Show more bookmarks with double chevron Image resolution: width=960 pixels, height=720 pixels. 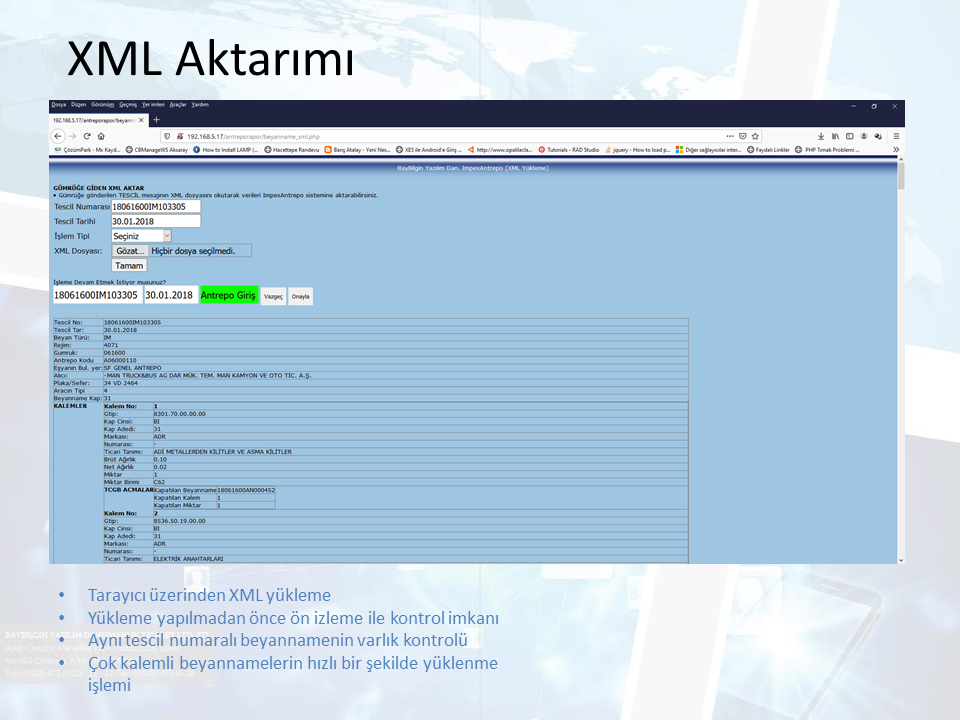[896, 149]
